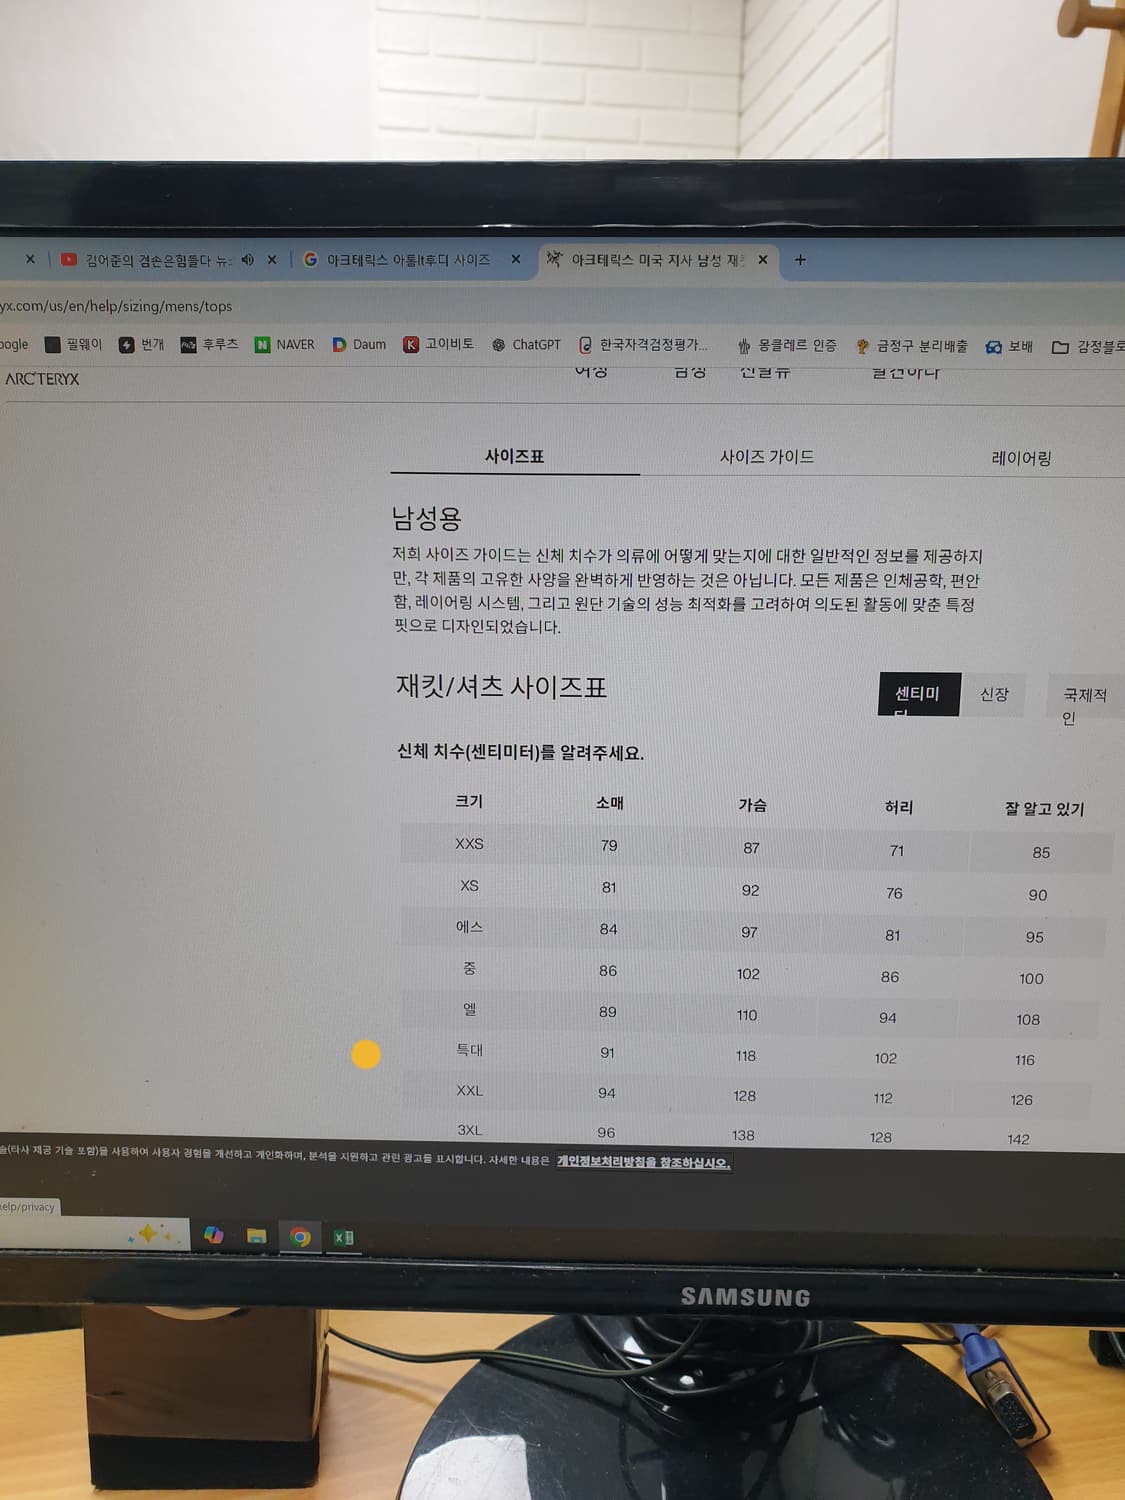The width and height of the screenshot is (1125, 1500).
Task: Open File Explorer from the taskbar
Action: tap(256, 1237)
